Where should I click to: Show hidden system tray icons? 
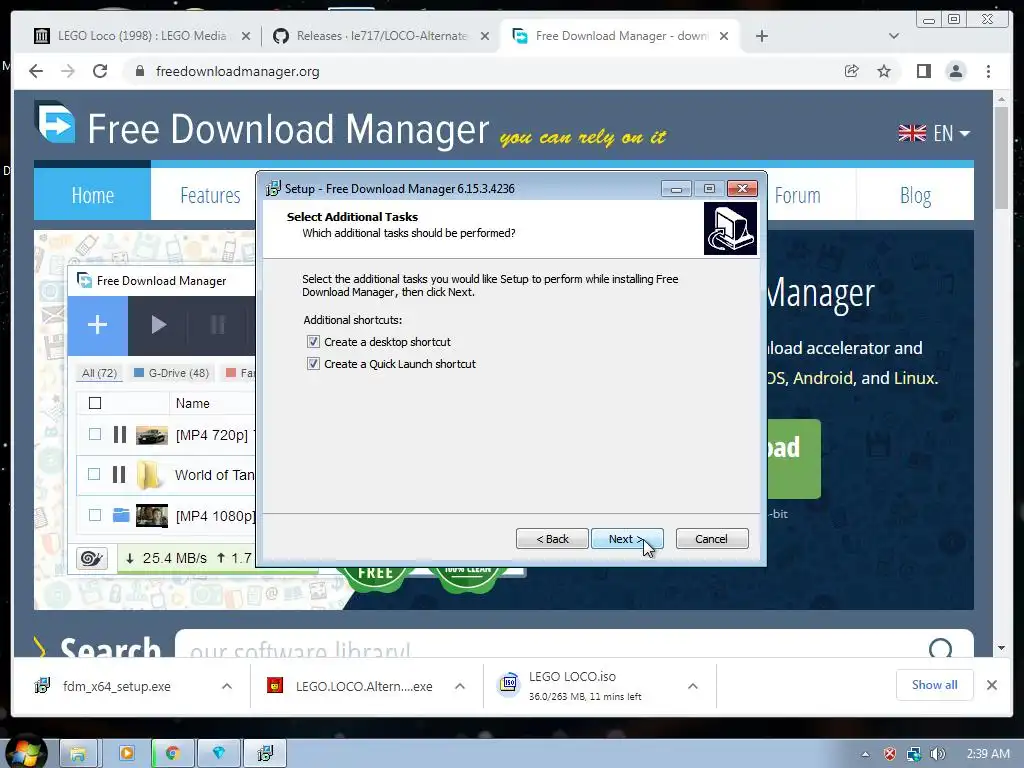pyautogui.click(x=865, y=754)
